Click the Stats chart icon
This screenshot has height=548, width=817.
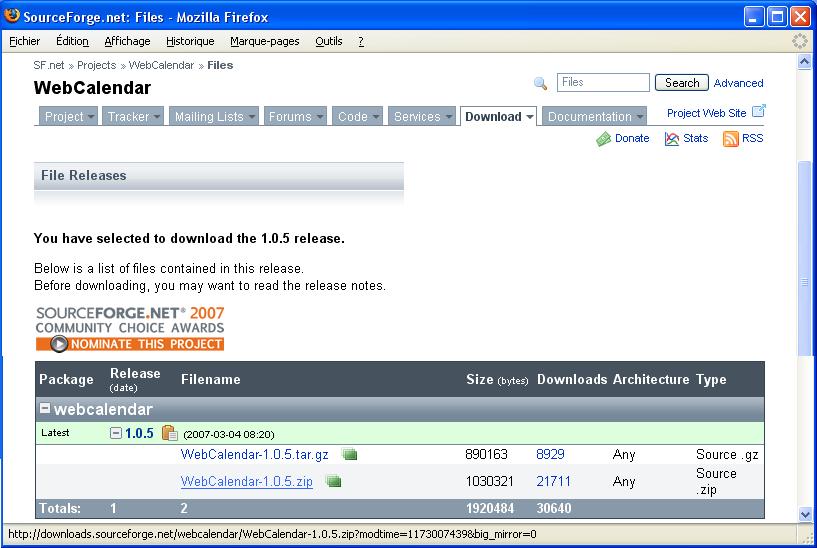(672, 139)
